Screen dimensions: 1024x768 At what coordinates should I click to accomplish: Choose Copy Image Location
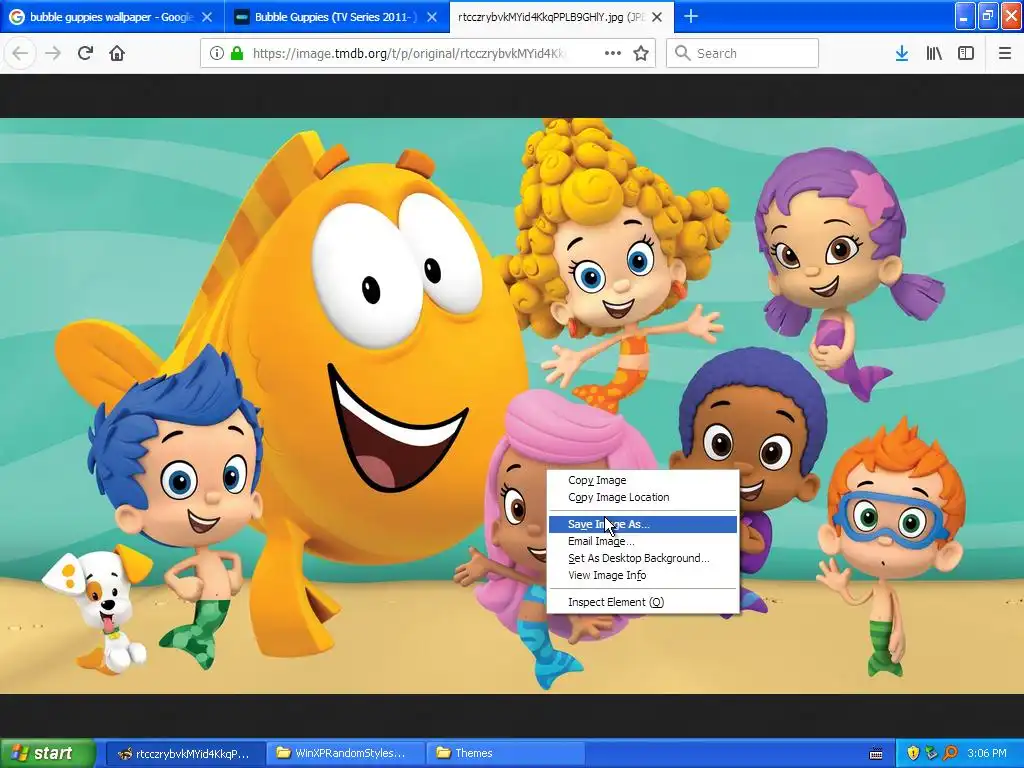click(x=643, y=497)
